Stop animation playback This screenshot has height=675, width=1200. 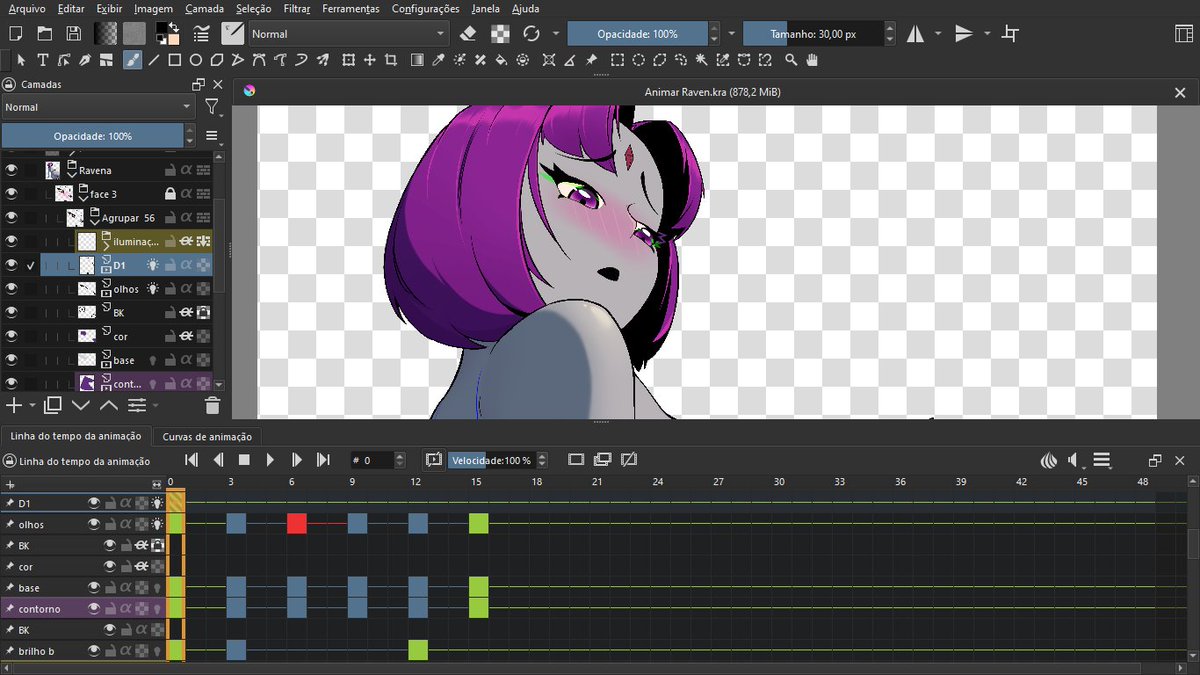point(244,460)
